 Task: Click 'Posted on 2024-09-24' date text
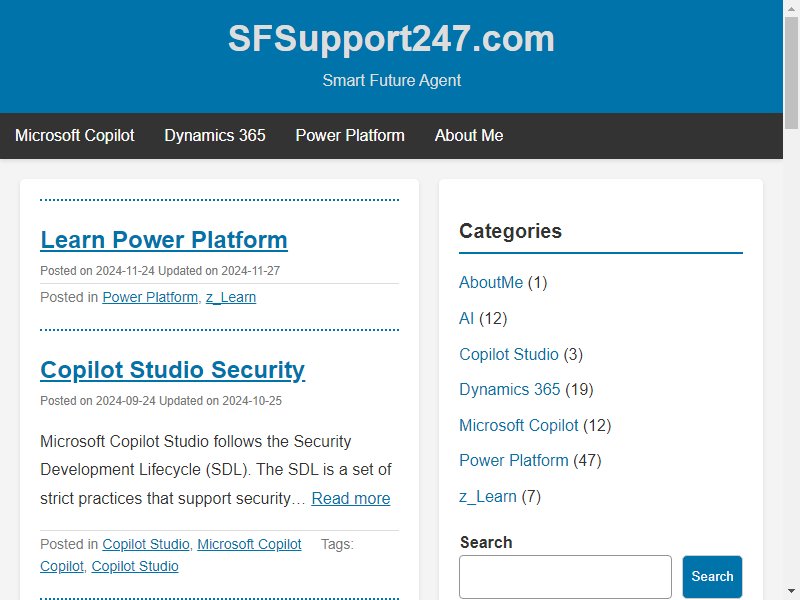coord(97,401)
